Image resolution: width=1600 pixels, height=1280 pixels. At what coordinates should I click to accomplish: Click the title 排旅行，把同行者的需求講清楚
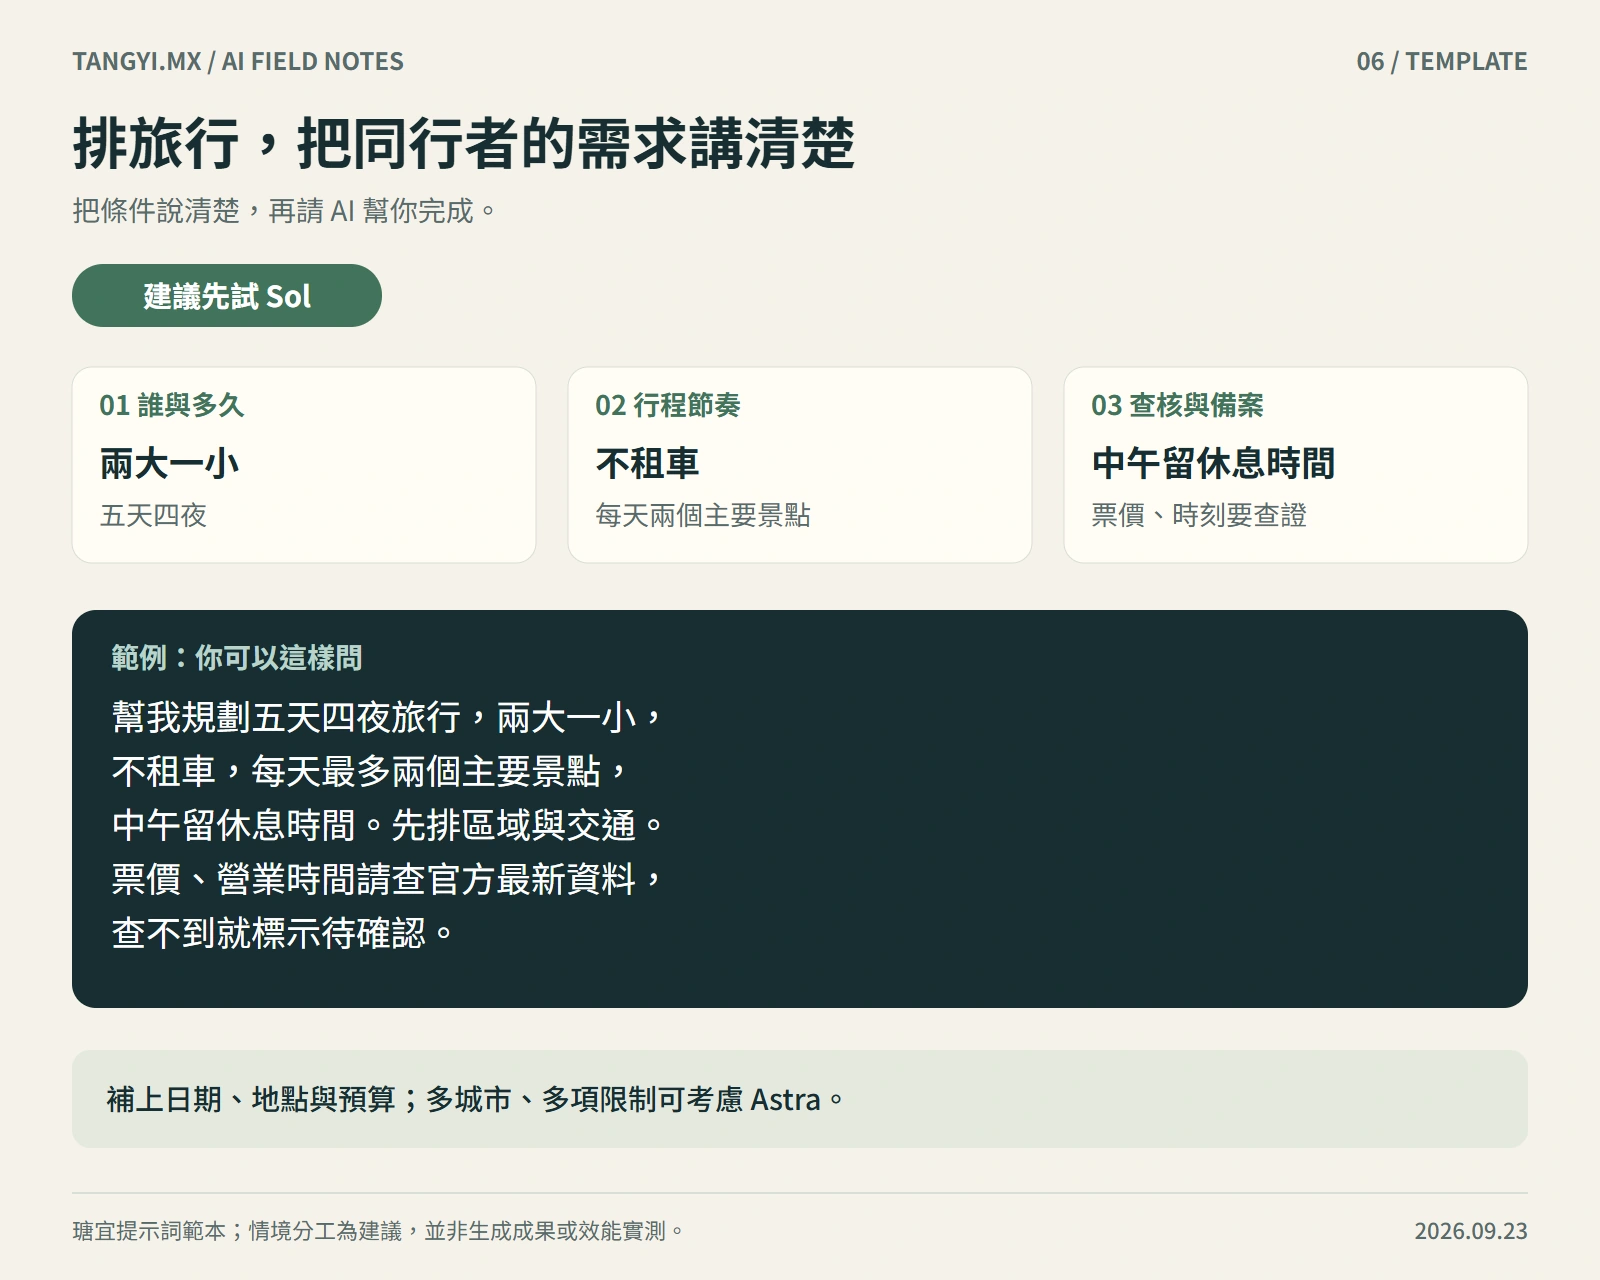click(464, 143)
